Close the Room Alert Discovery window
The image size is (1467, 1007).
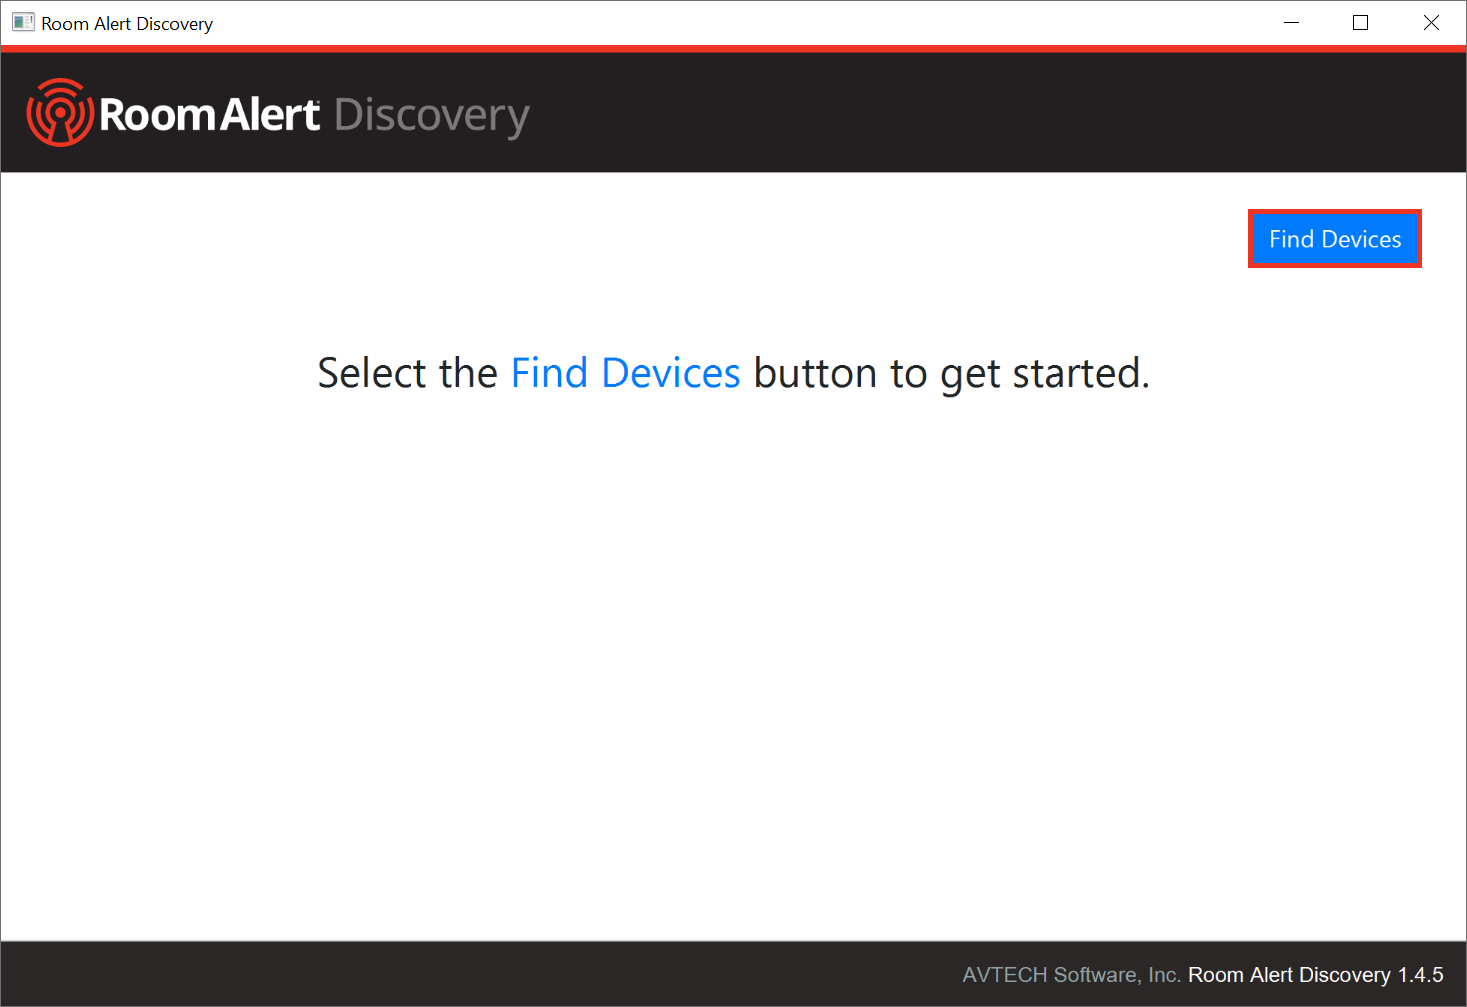pos(1431,22)
